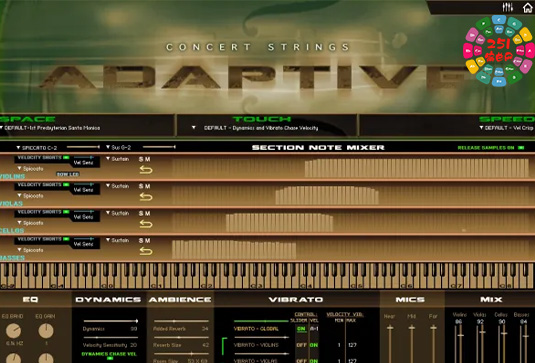Select the MIX panel header
535x363 pixels.
click(491, 300)
